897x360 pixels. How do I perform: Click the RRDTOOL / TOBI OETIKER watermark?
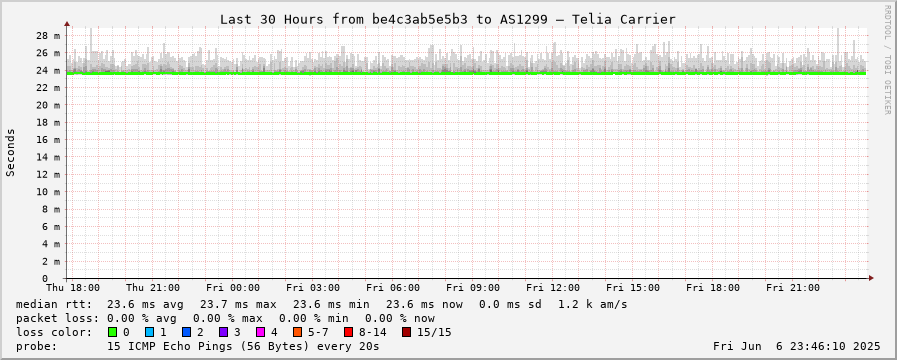click(x=887, y=60)
